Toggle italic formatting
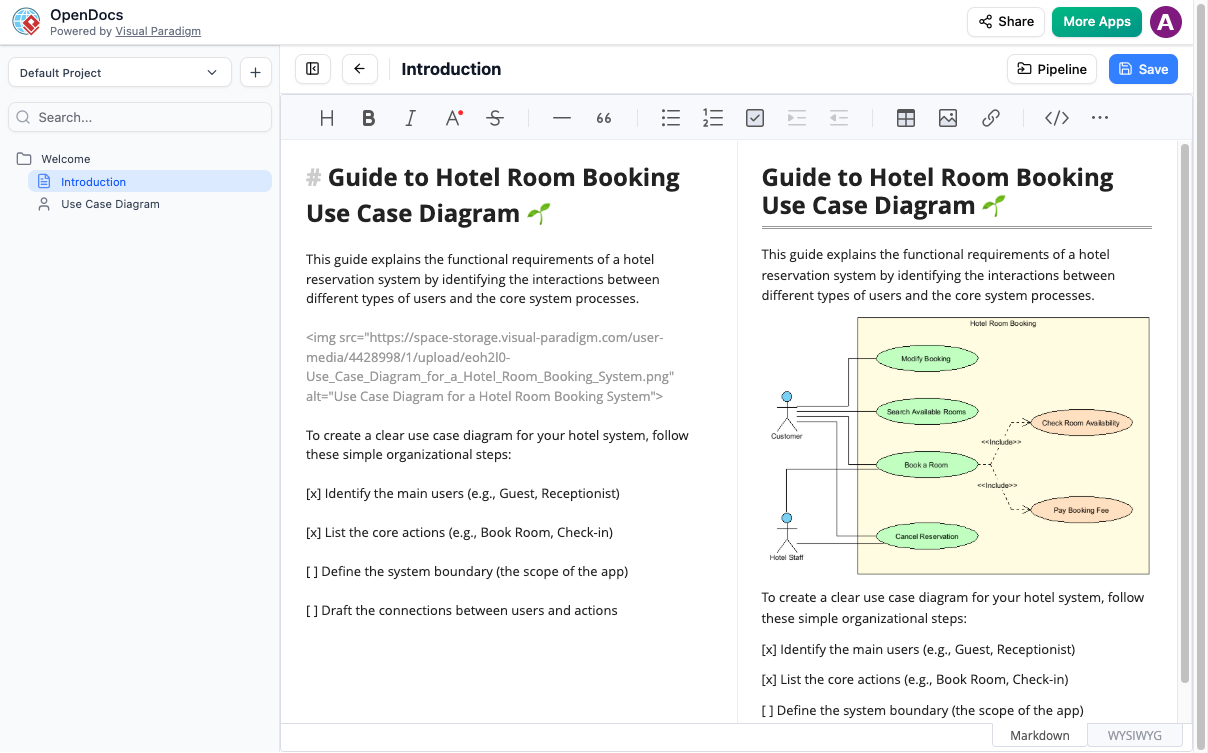The width and height of the screenshot is (1208, 753). [410, 117]
